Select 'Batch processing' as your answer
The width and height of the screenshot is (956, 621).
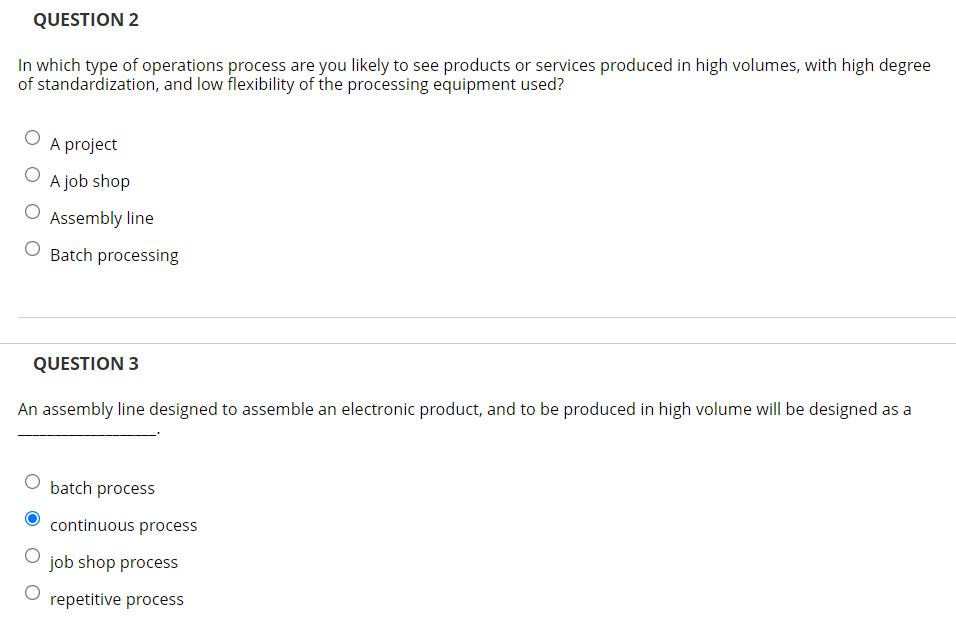(32, 247)
